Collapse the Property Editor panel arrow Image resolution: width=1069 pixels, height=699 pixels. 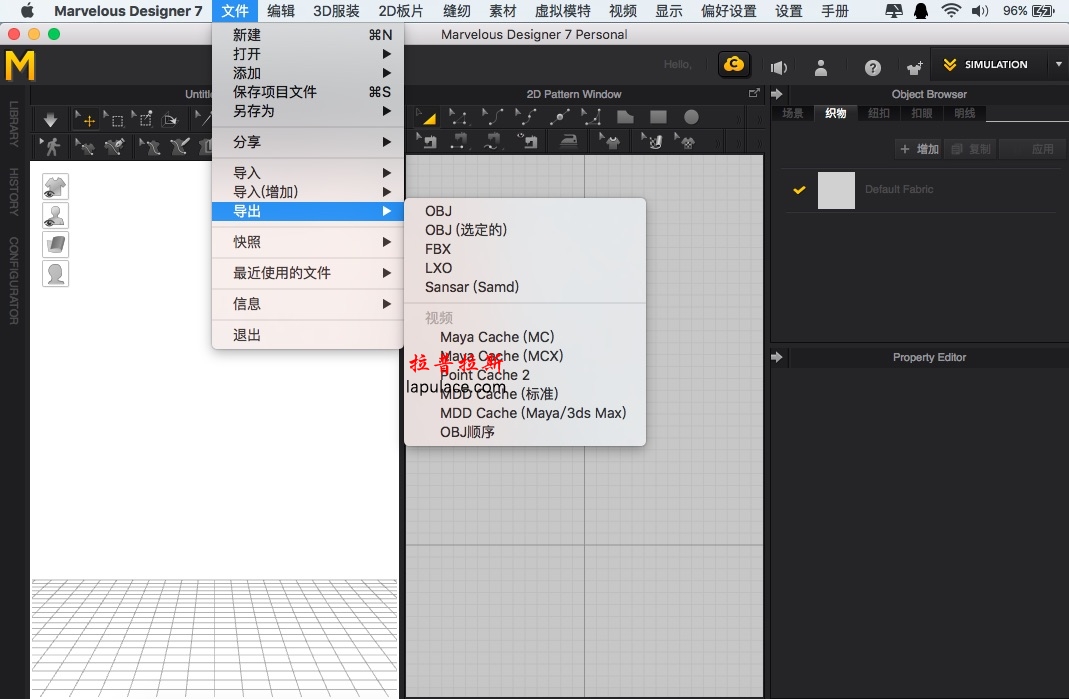tap(777, 357)
